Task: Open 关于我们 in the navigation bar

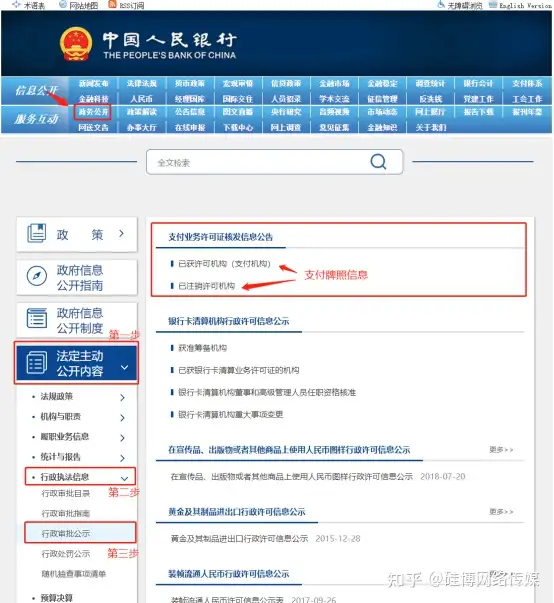Action: point(431,127)
